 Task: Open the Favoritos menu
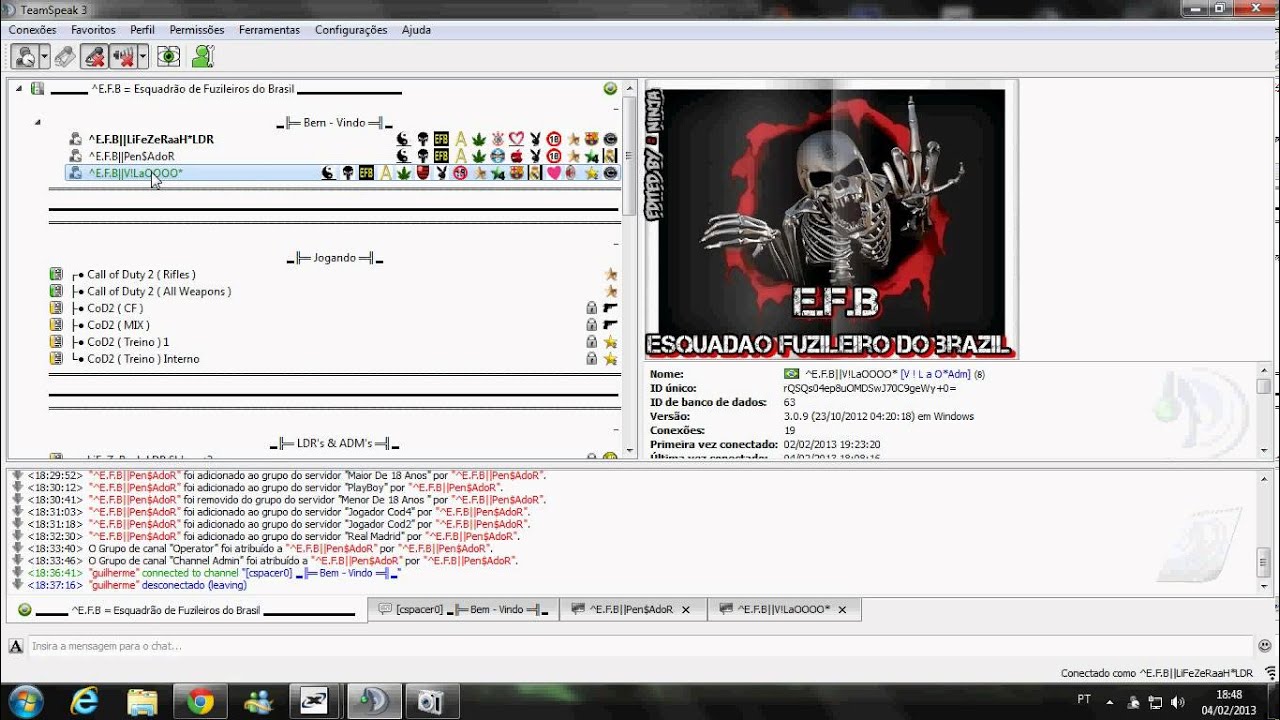pos(93,30)
